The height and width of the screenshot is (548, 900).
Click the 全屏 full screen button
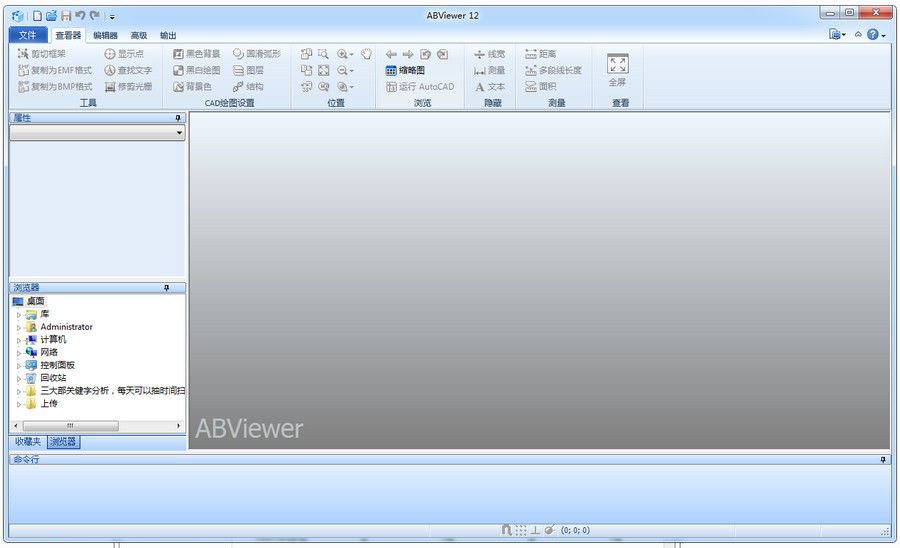[618, 70]
